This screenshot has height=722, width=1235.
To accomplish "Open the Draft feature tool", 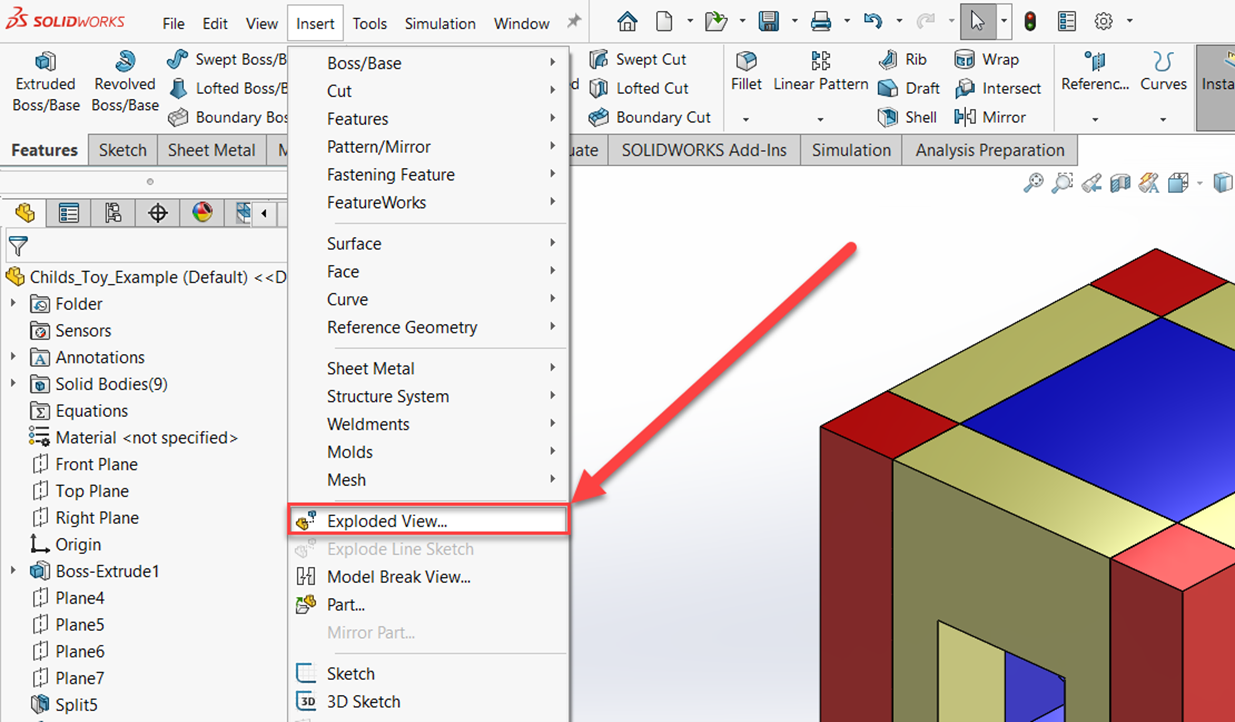I will coord(908,88).
